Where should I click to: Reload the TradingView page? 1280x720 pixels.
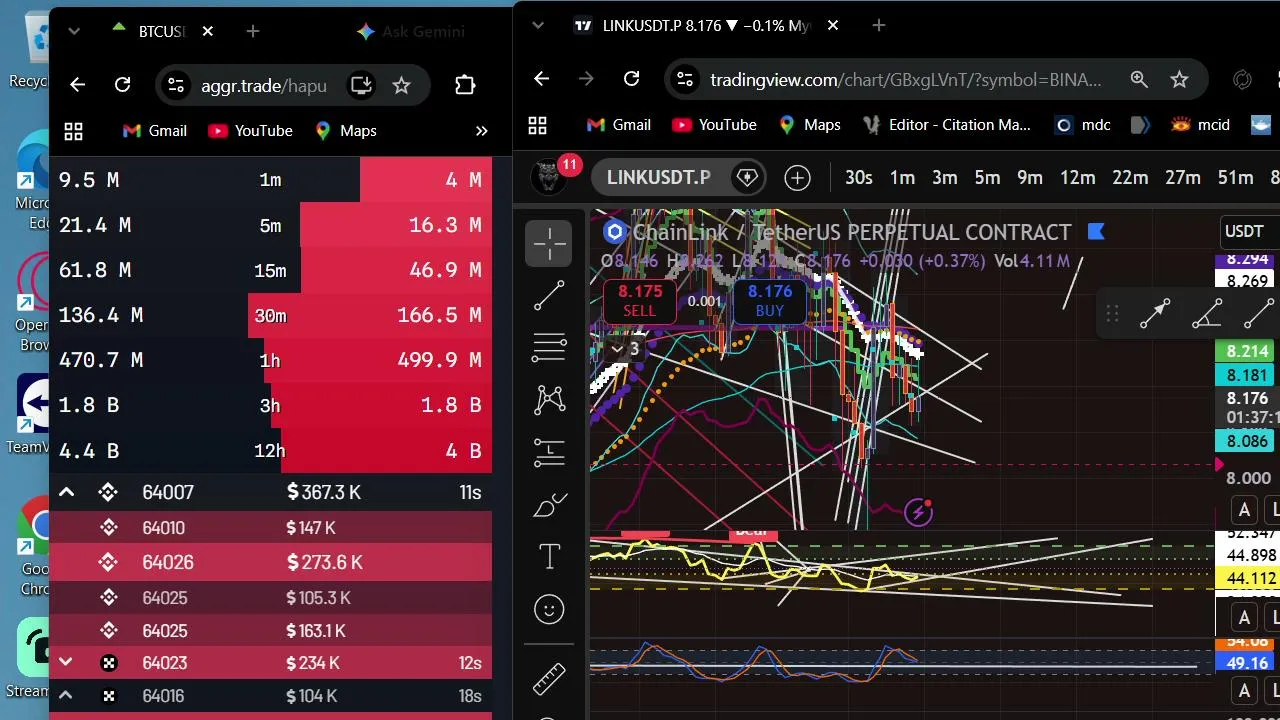point(631,79)
